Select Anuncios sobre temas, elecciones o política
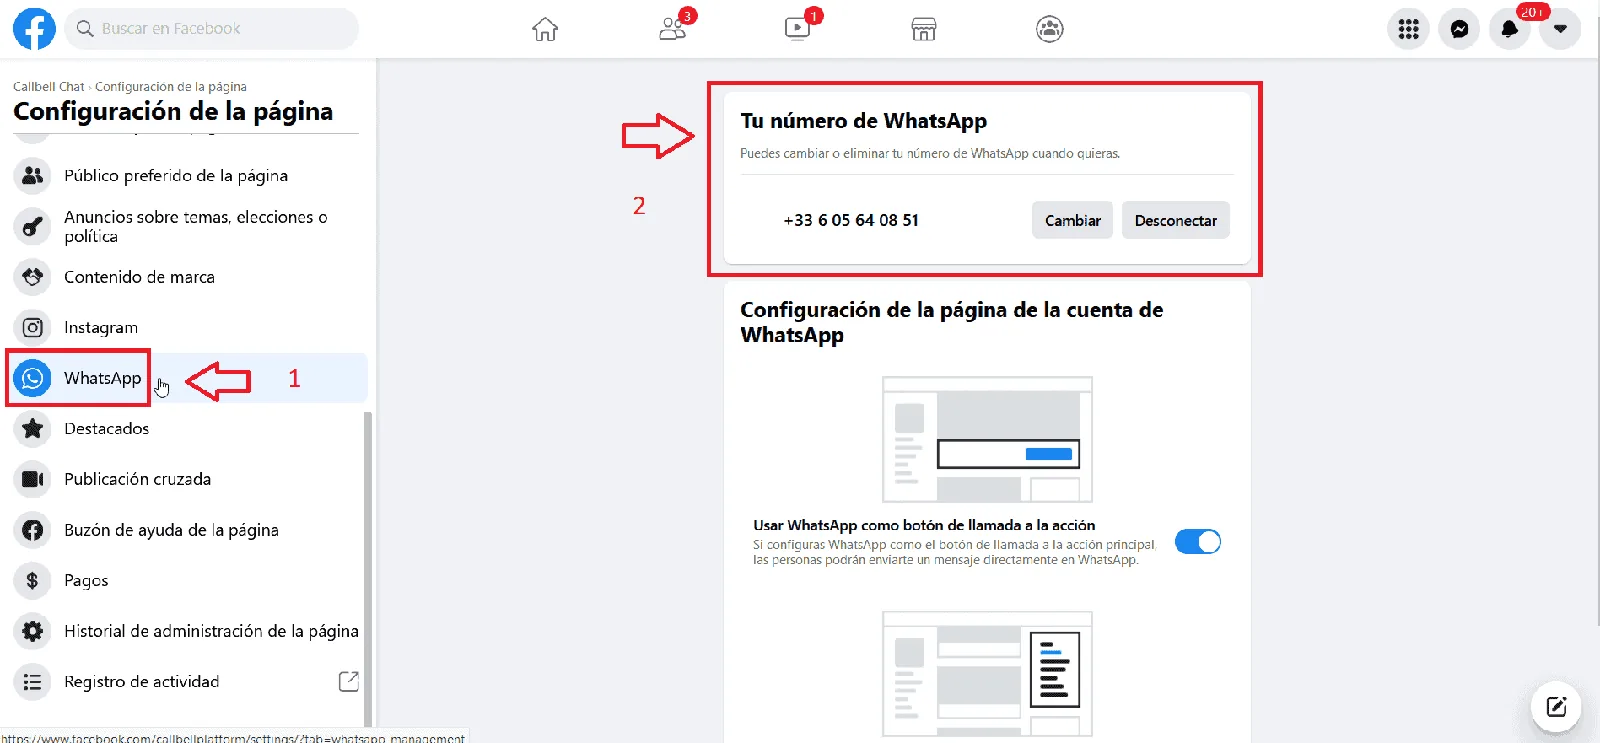Viewport: 1600px width, 743px height. (x=188, y=226)
